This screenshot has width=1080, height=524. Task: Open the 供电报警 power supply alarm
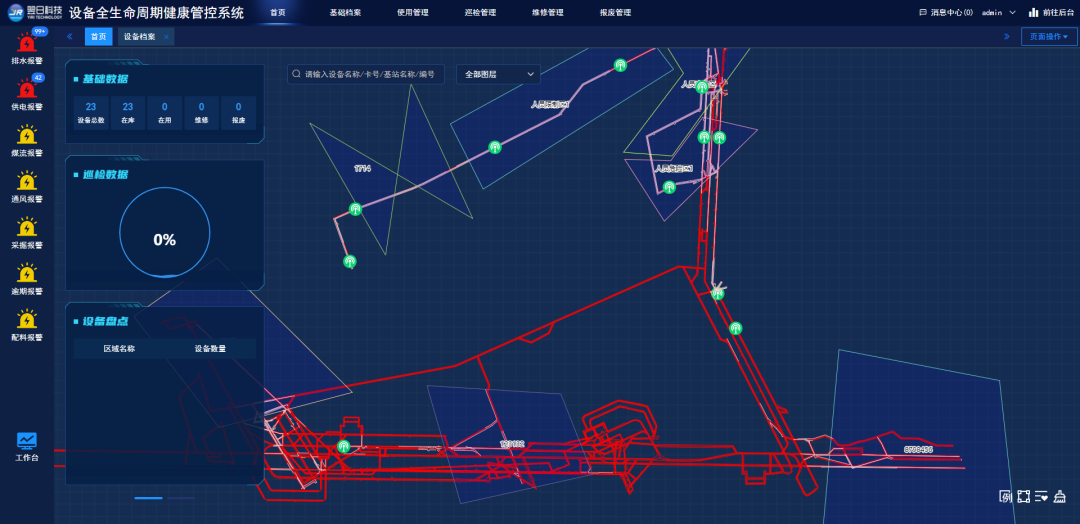27,90
